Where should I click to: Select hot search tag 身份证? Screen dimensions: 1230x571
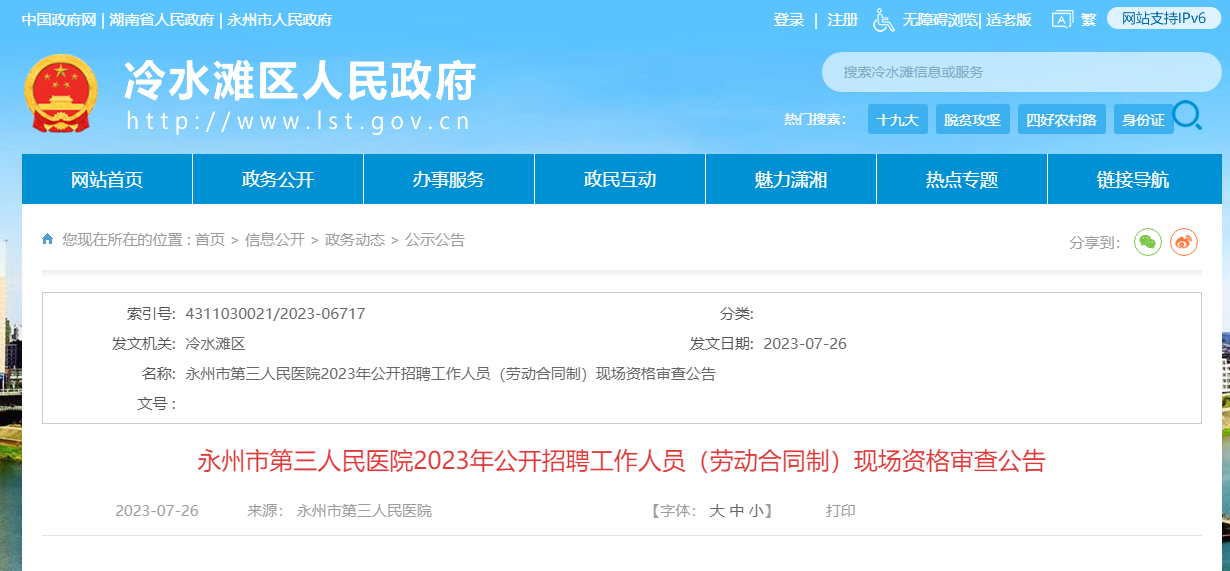click(x=1143, y=119)
